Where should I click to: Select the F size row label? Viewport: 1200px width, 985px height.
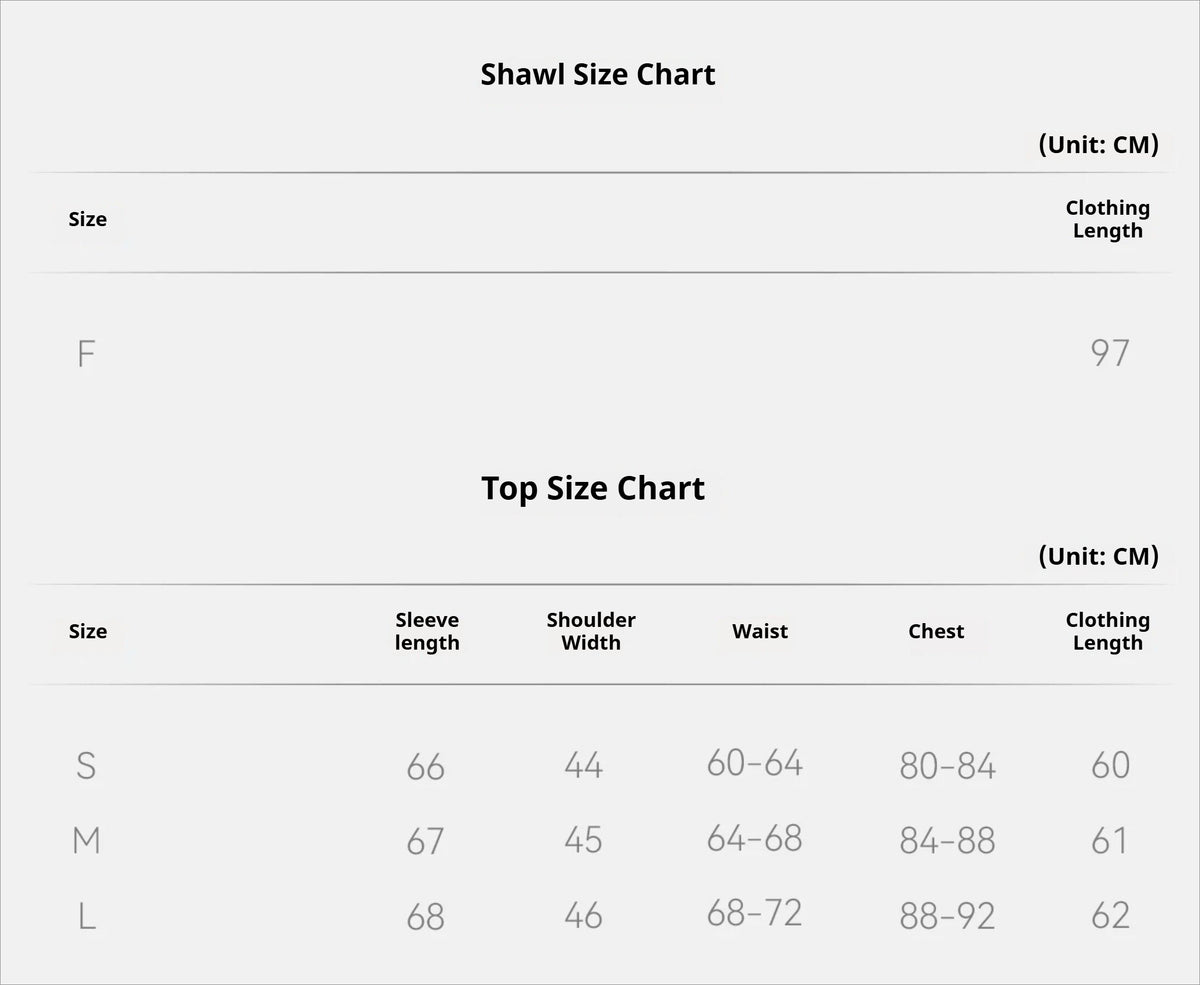click(x=86, y=354)
